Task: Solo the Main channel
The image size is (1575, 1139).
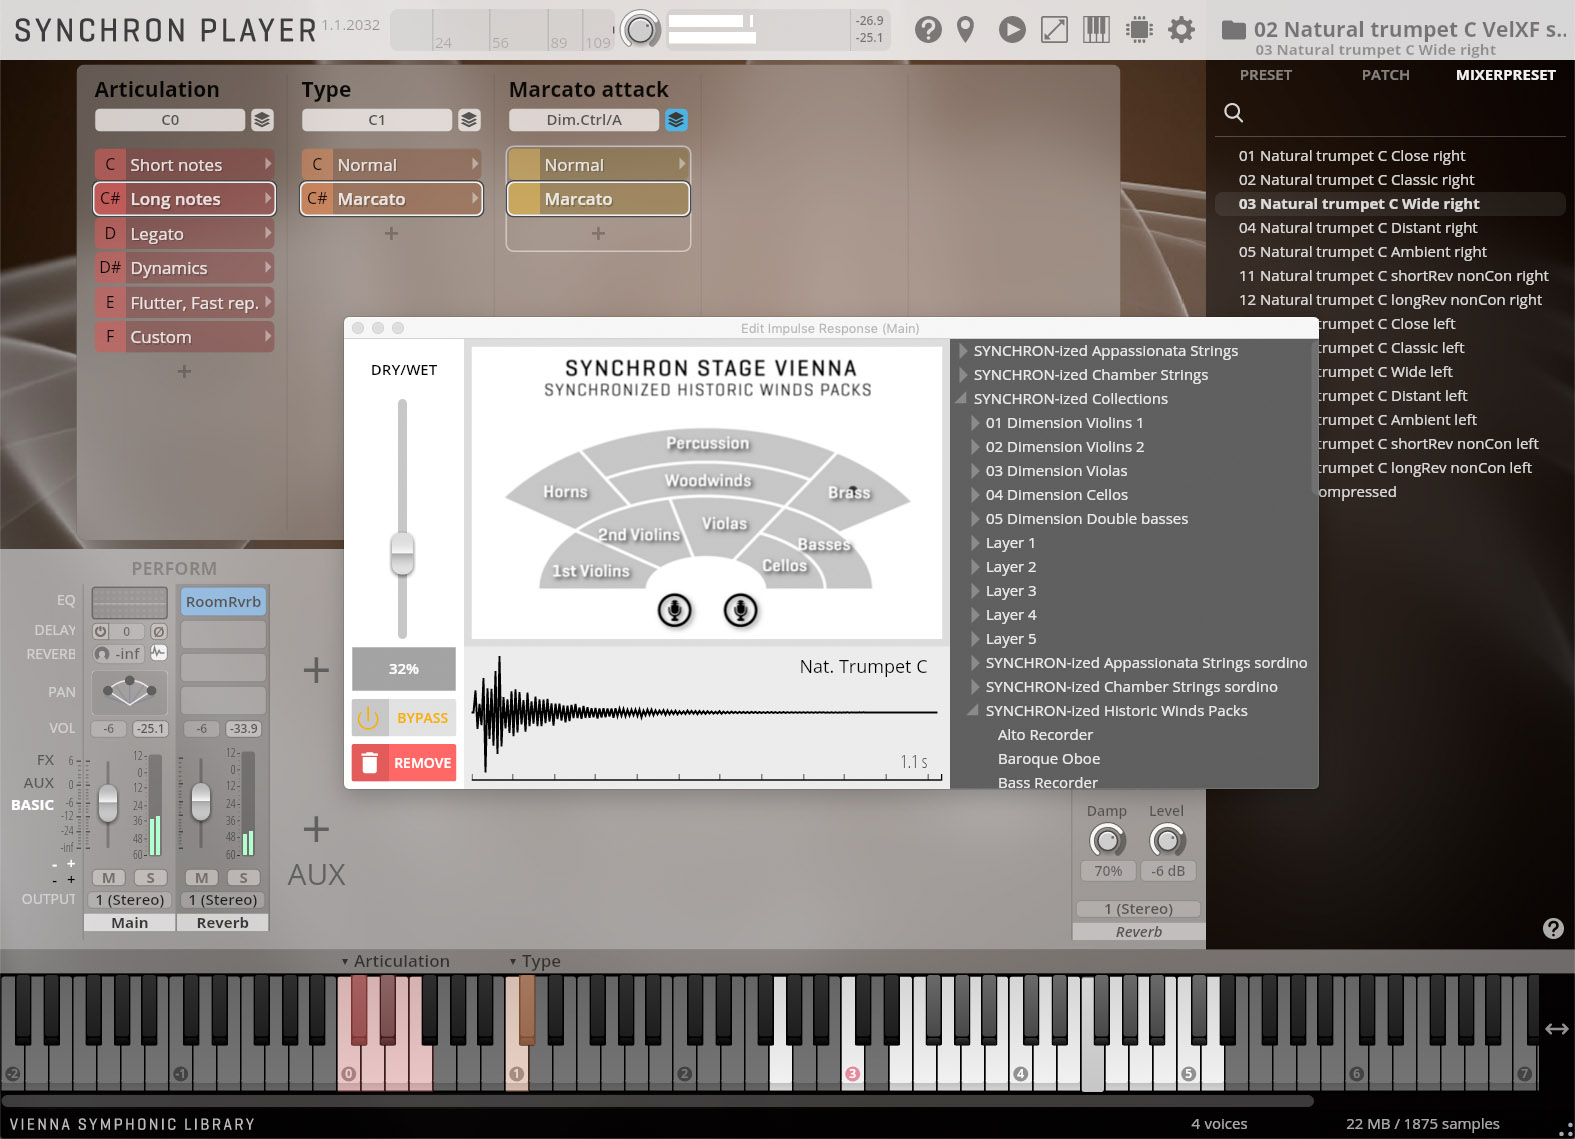Action: pyautogui.click(x=151, y=877)
